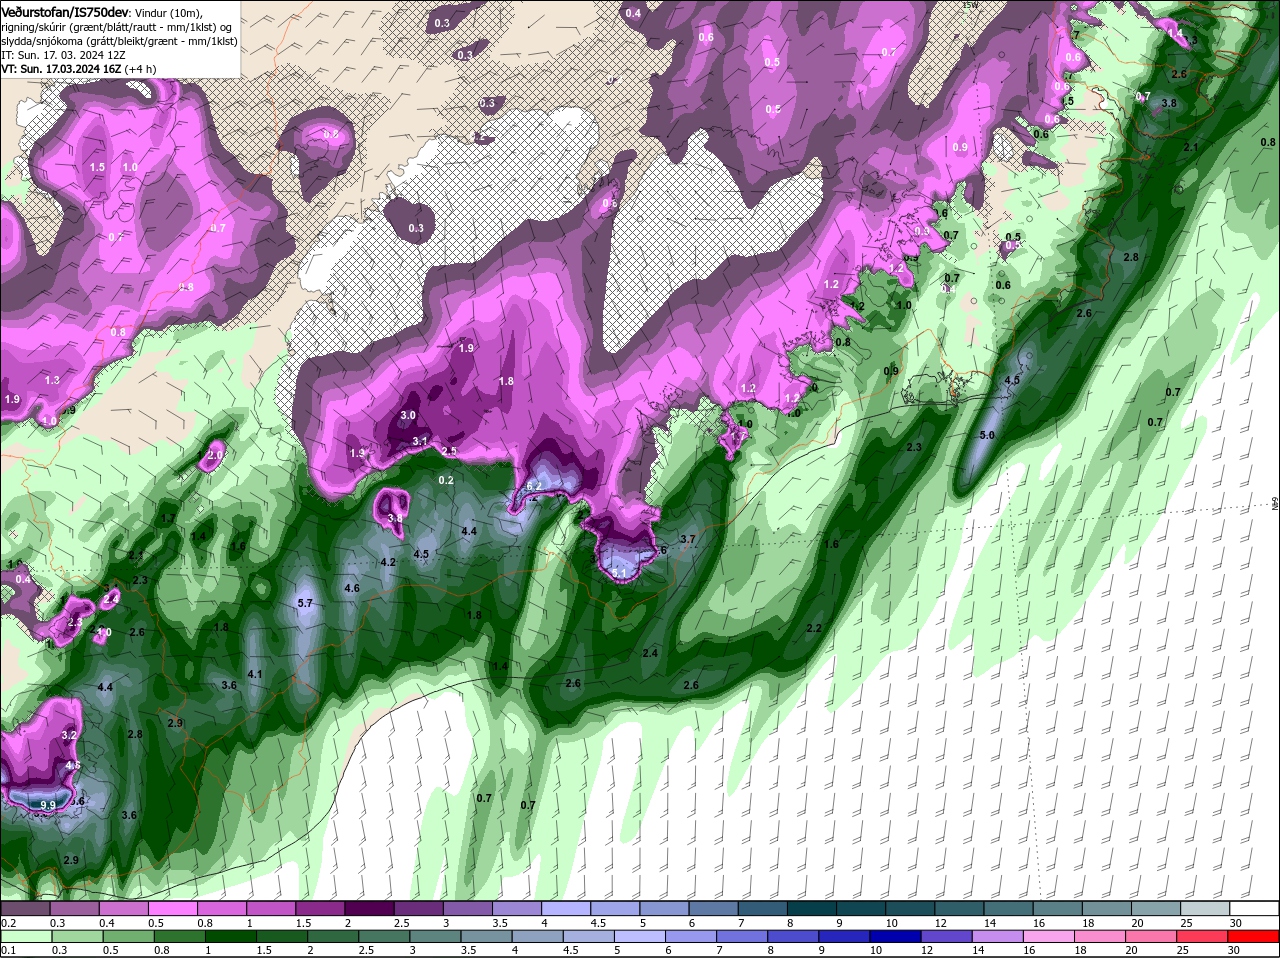The image size is (1280, 958).
Task: Click the white swatch labeled 30 in the upper legend row
Action: (x=1255, y=909)
